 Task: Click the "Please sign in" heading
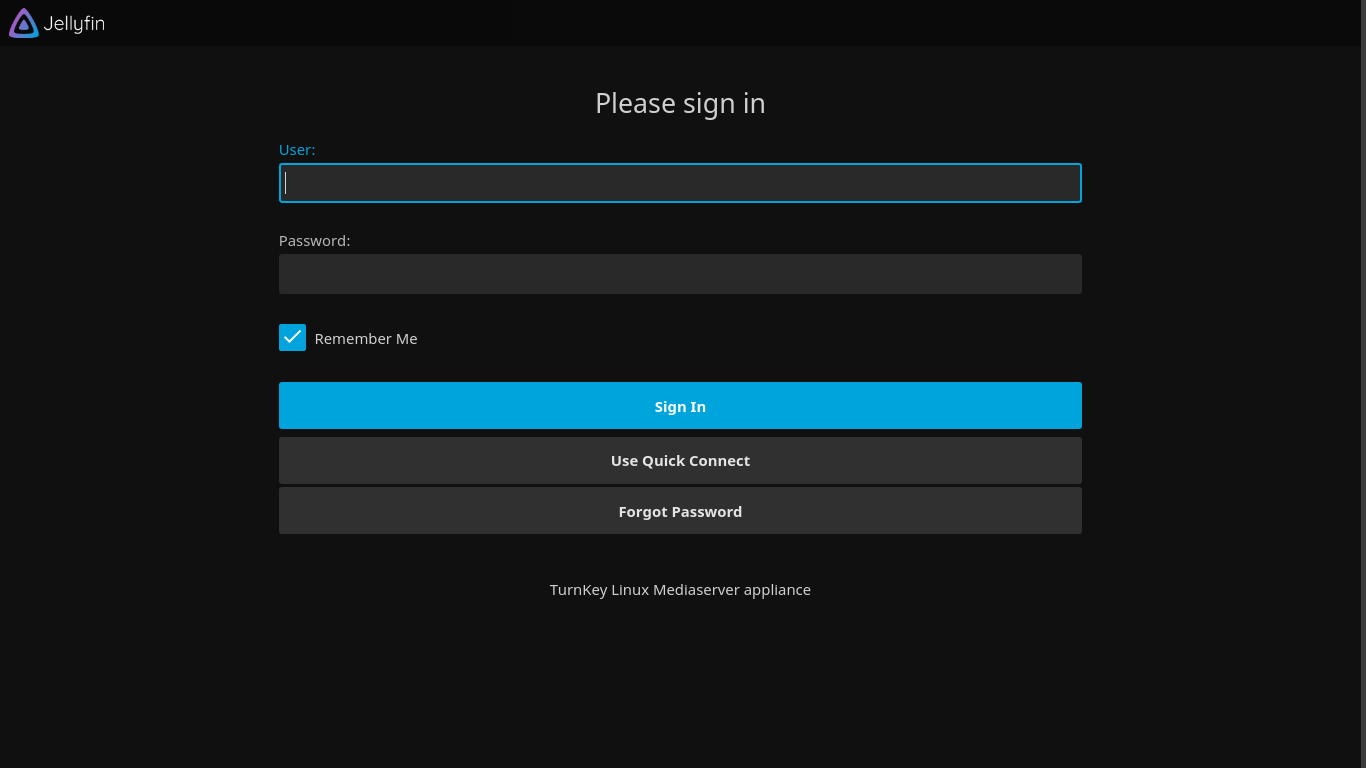[x=680, y=104]
